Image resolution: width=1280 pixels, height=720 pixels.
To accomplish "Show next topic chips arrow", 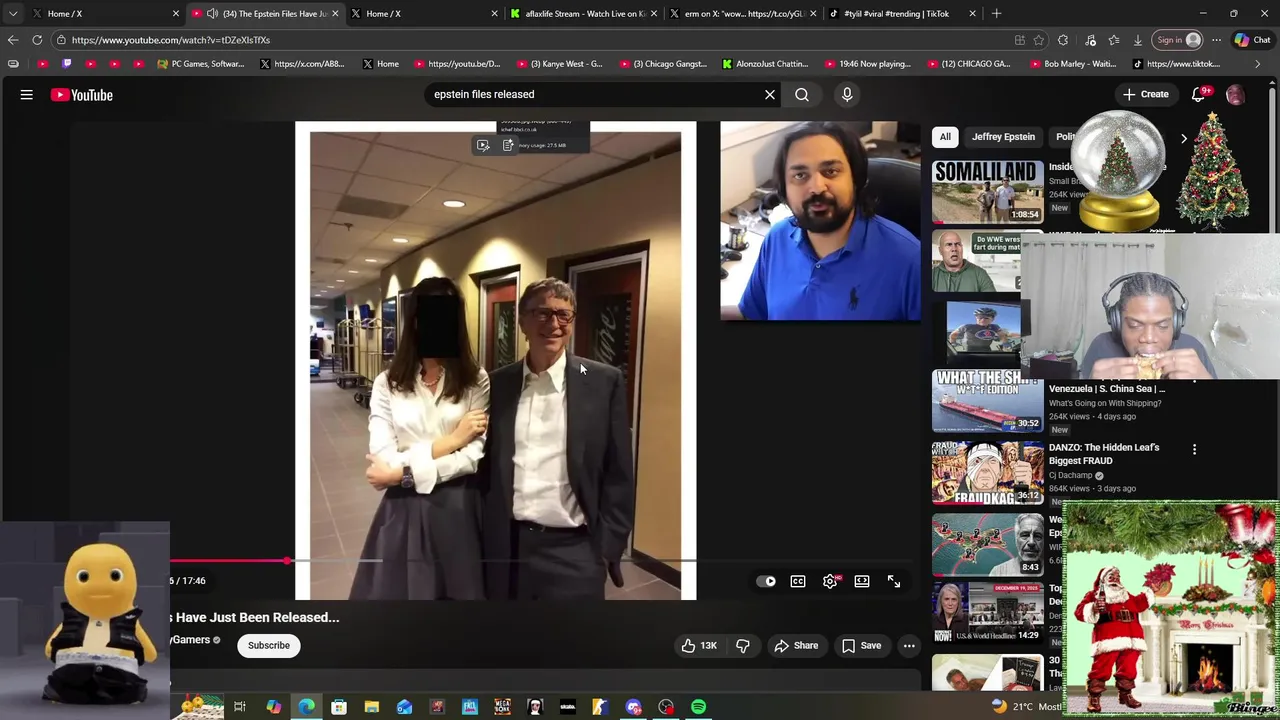I will (x=1184, y=138).
